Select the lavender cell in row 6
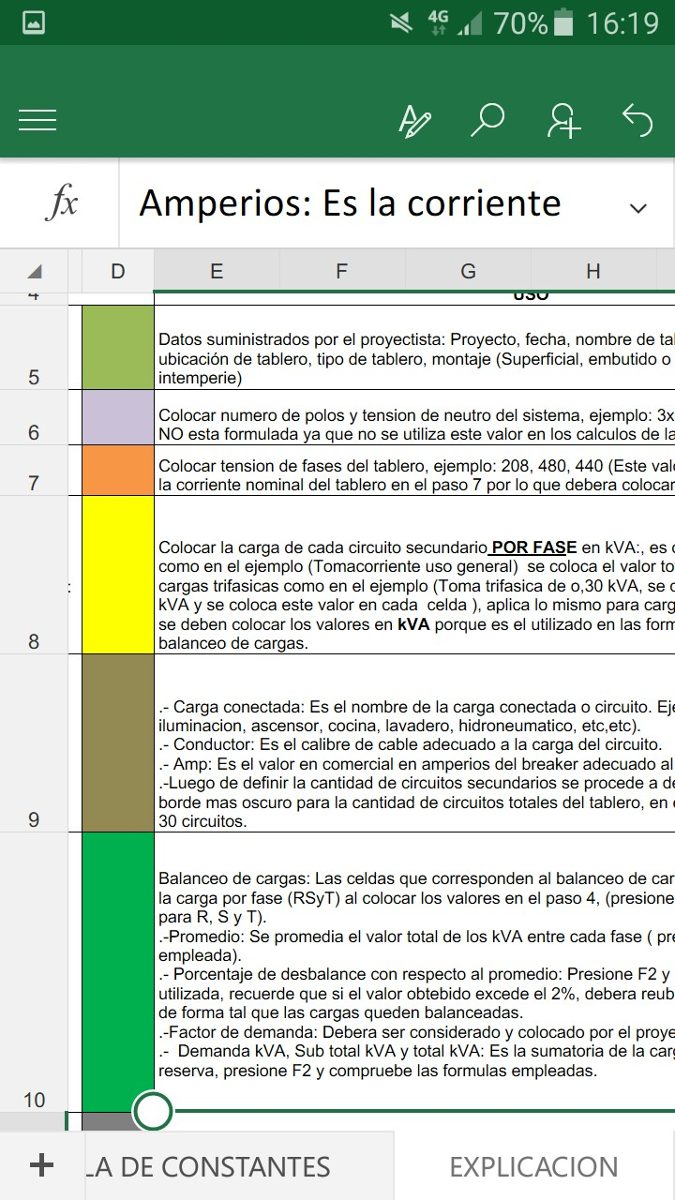Image resolution: width=675 pixels, height=1200 pixels. [x=118, y=417]
